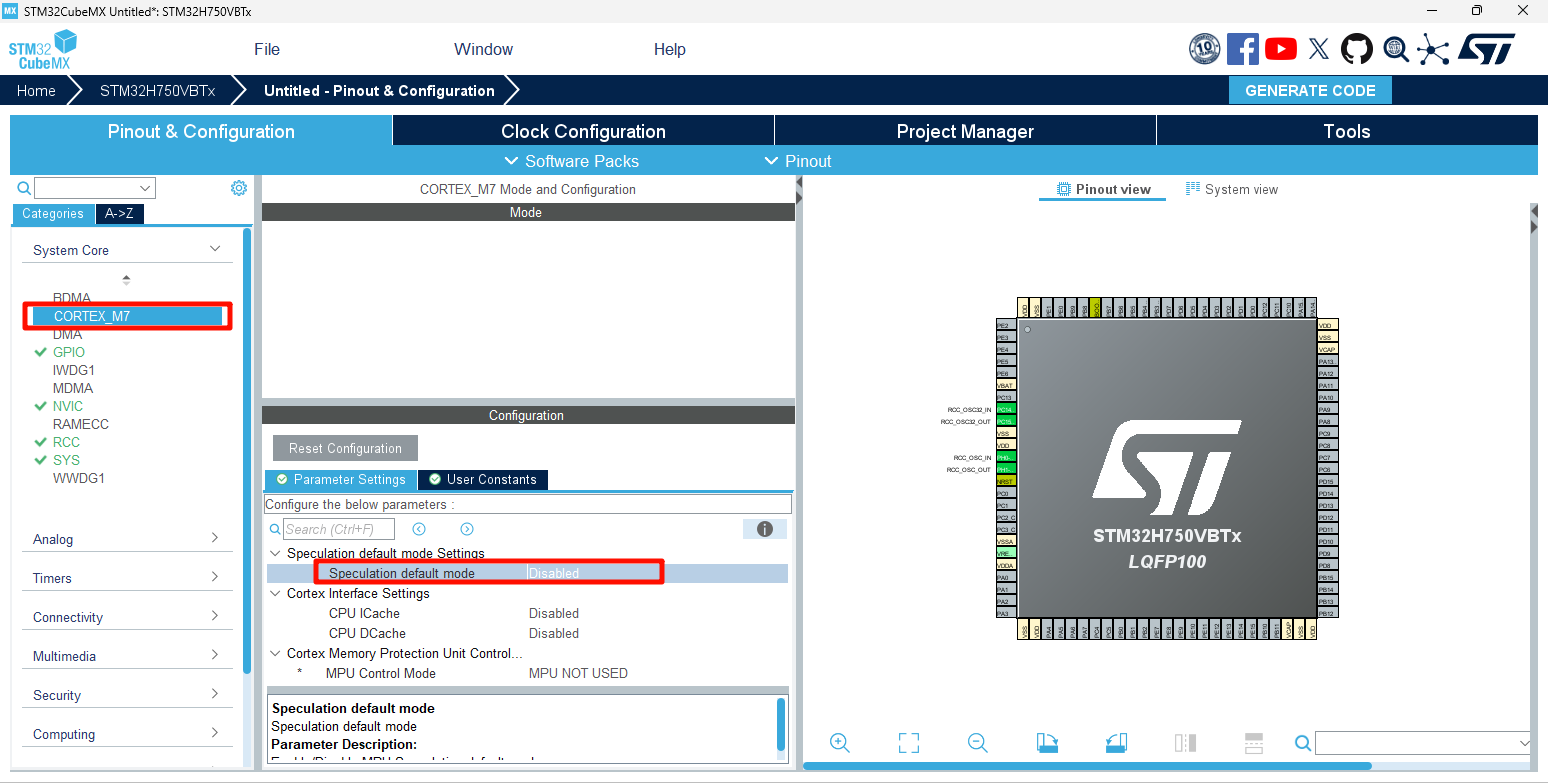Select SYS in System Core list
The image size is (1548, 783).
pyautogui.click(x=66, y=460)
